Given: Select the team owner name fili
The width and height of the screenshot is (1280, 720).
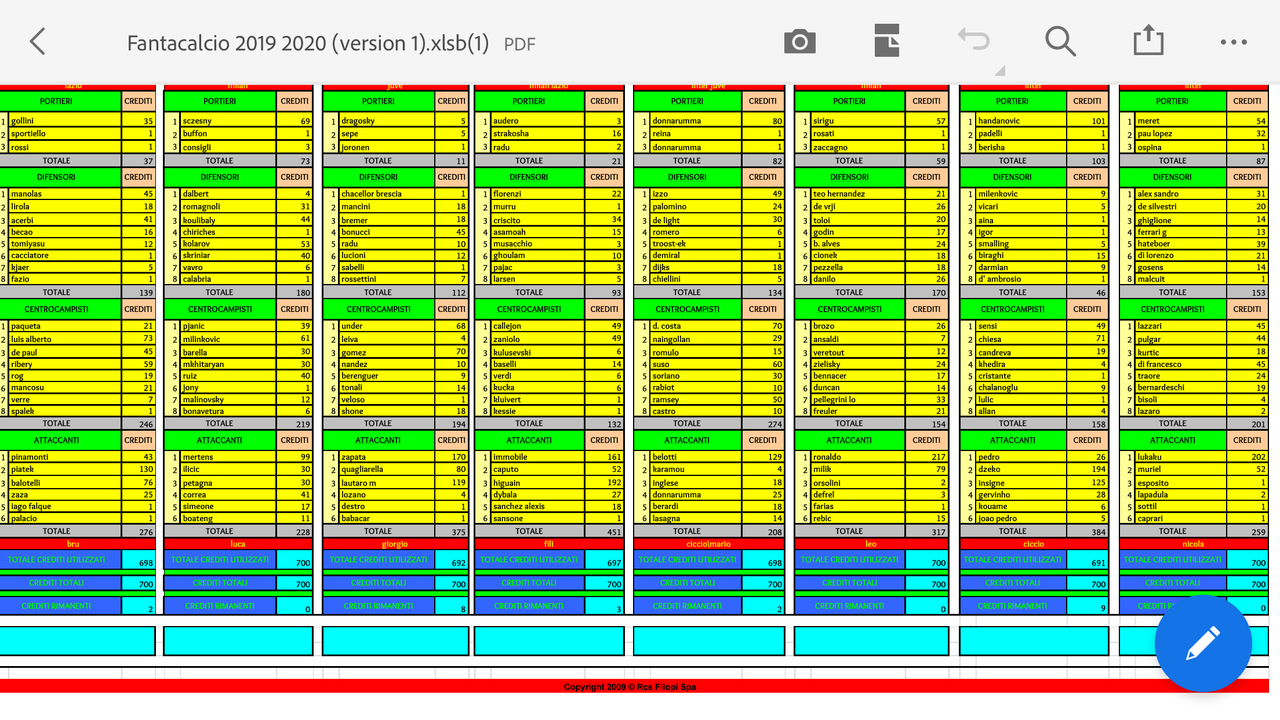Looking at the screenshot, I should tap(548, 544).
